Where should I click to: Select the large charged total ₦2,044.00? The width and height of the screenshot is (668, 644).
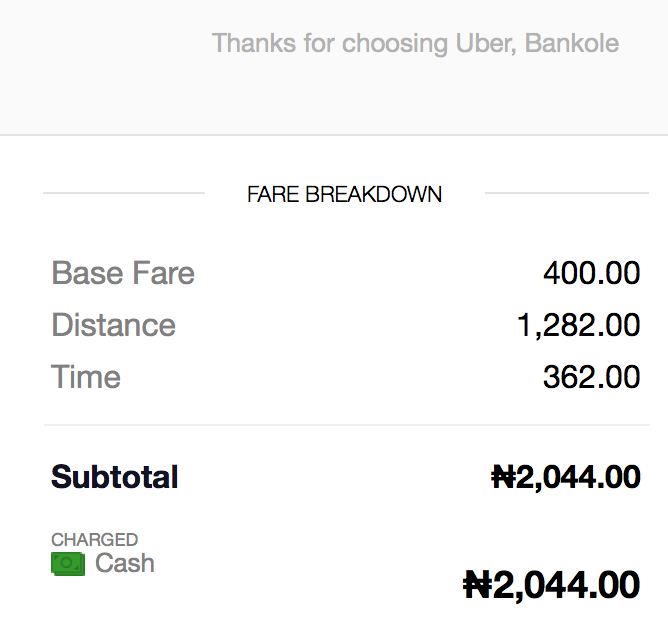[551, 584]
